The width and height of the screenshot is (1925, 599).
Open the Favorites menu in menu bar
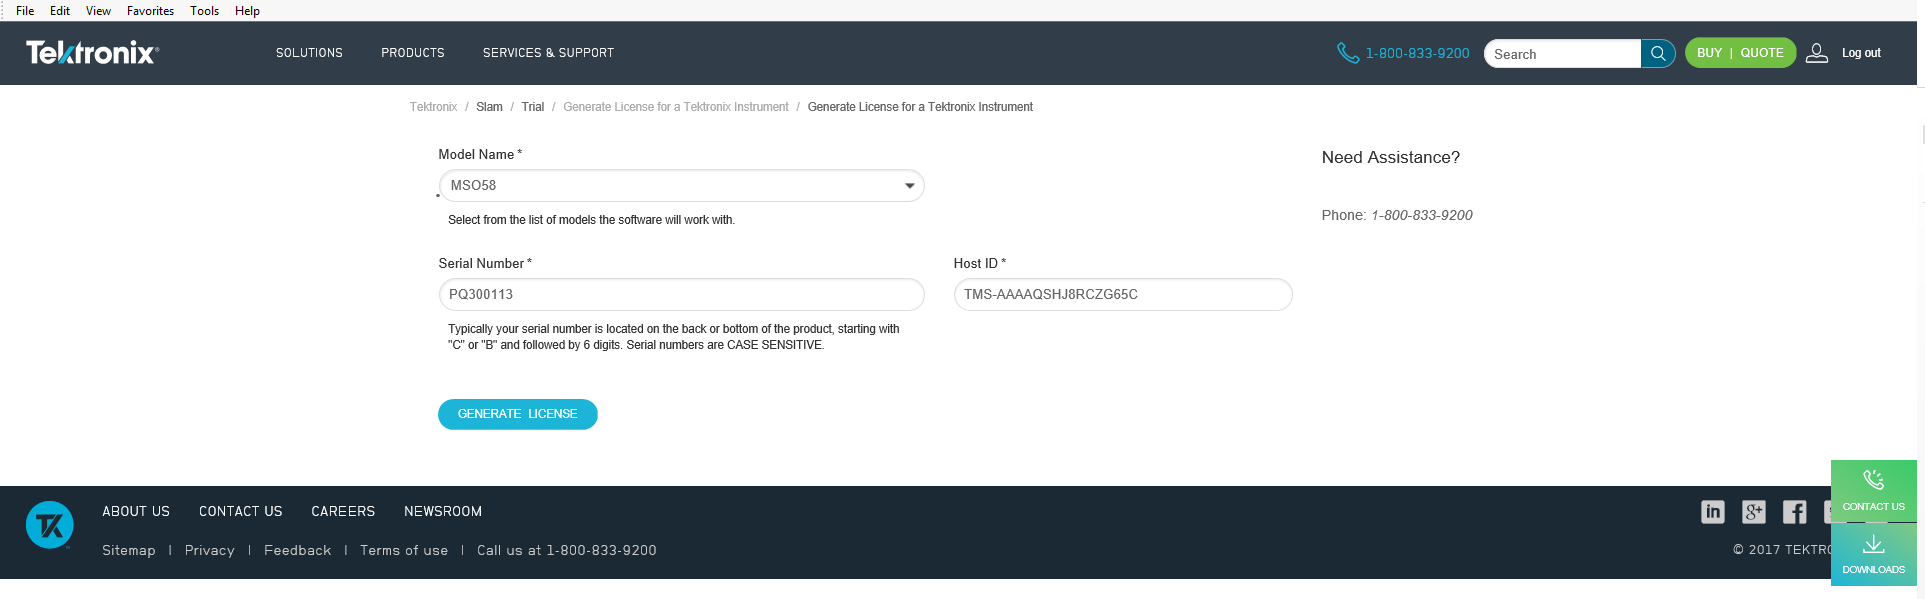pyautogui.click(x=150, y=11)
